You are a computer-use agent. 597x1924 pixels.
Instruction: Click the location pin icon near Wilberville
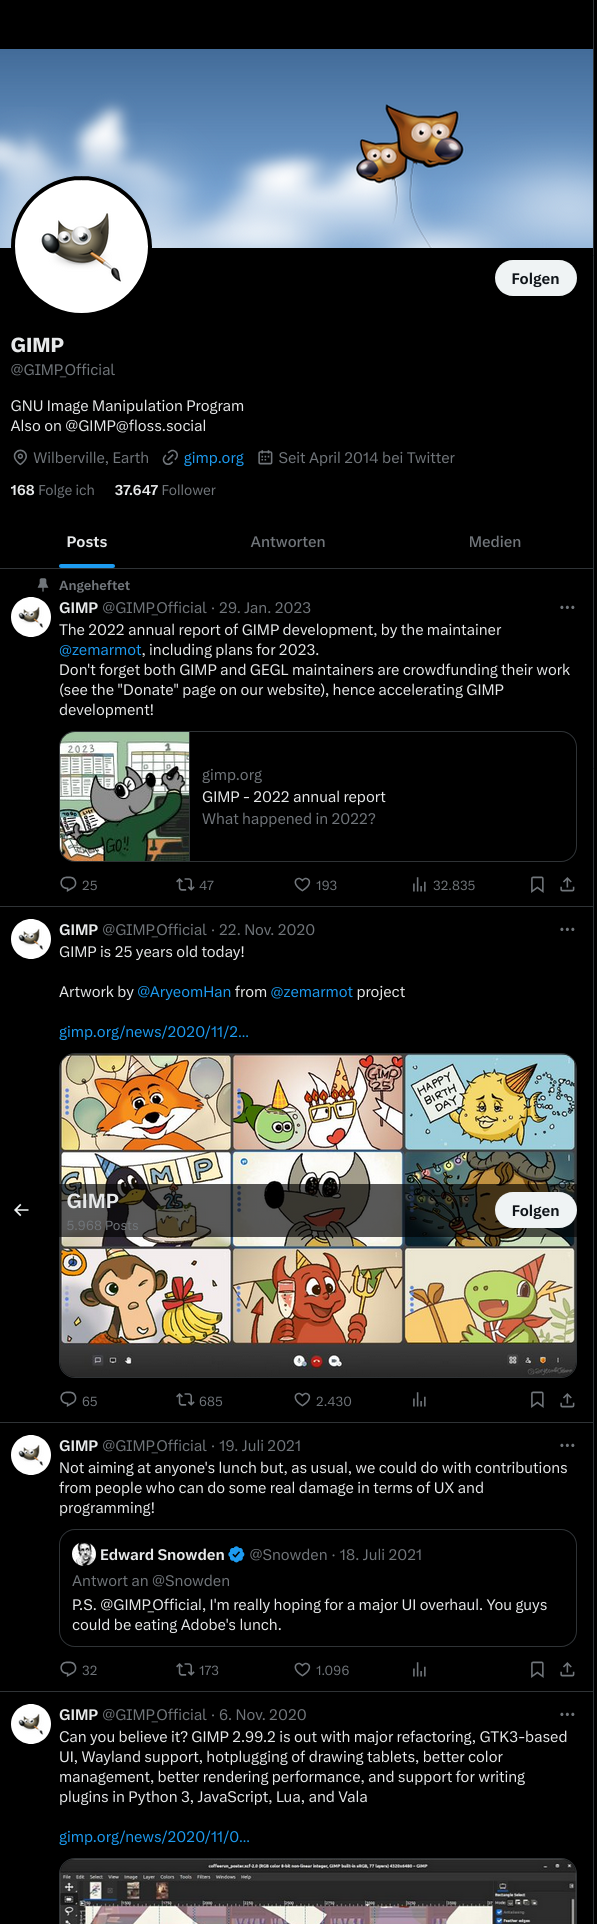[19, 457]
